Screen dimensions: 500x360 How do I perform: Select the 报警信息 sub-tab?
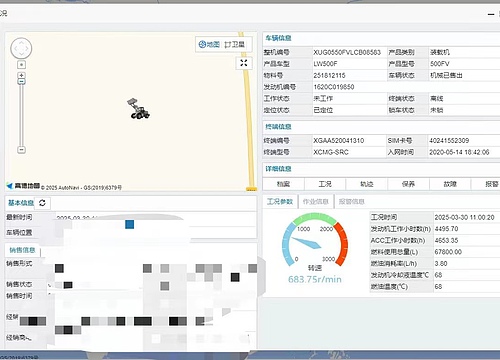pos(352,201)
